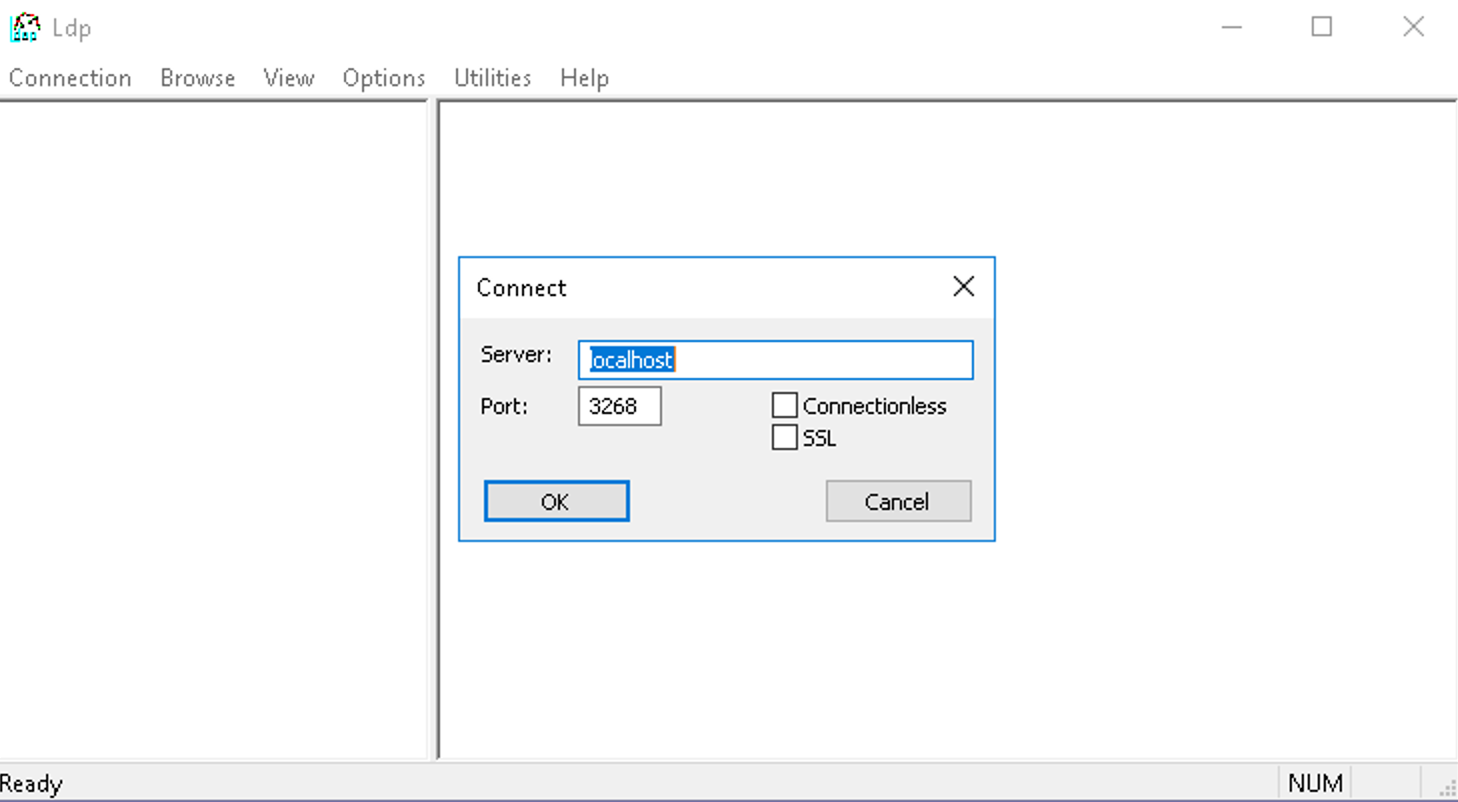
Task: Click the Port field showing 3268
Action: coord(619,405)
